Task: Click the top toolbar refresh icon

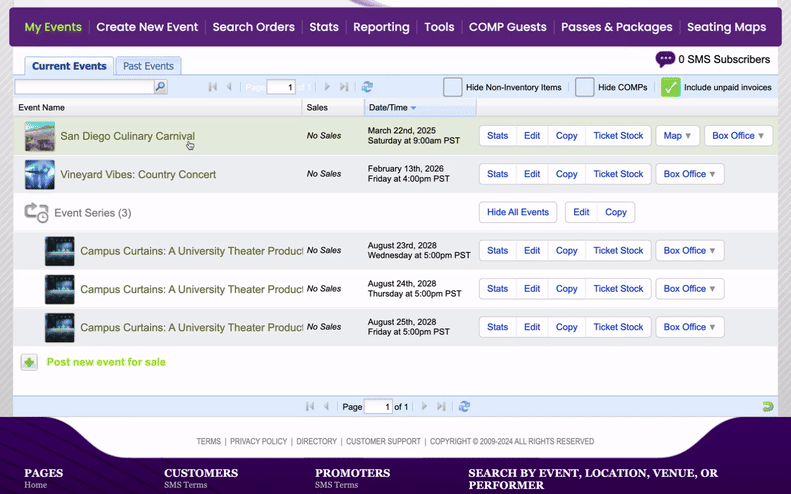Action: [367, 88]
